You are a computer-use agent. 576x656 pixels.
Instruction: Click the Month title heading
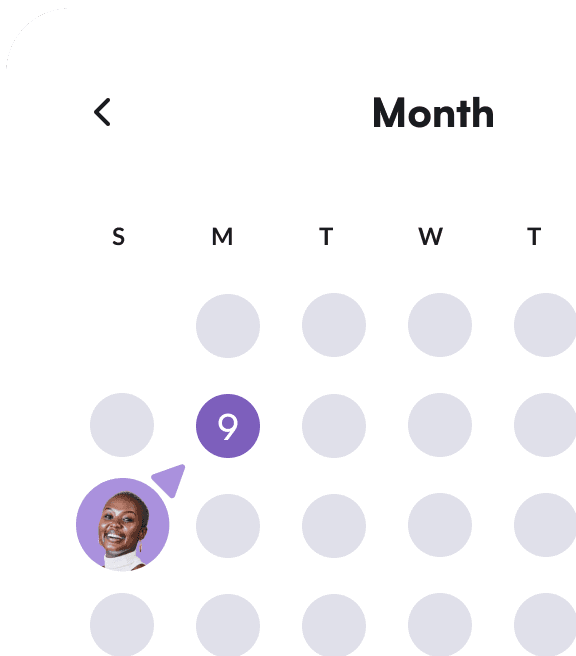point(433,113)
